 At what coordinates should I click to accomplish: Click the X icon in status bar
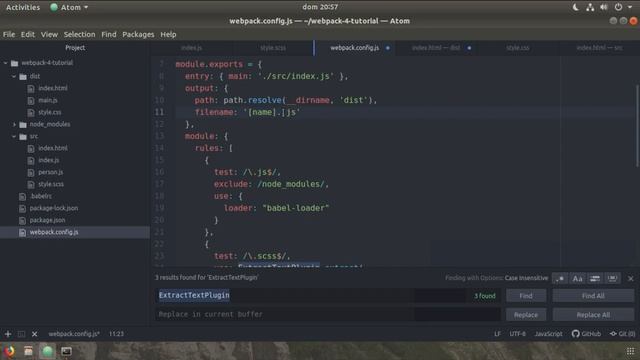[35, 334]
